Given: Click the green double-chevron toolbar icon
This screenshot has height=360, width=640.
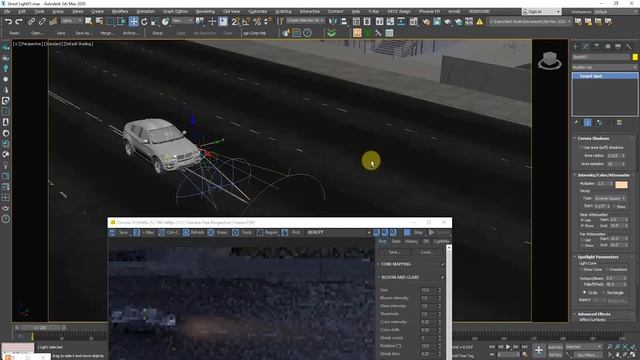Looking at the screenshot, I should (331, 33).
